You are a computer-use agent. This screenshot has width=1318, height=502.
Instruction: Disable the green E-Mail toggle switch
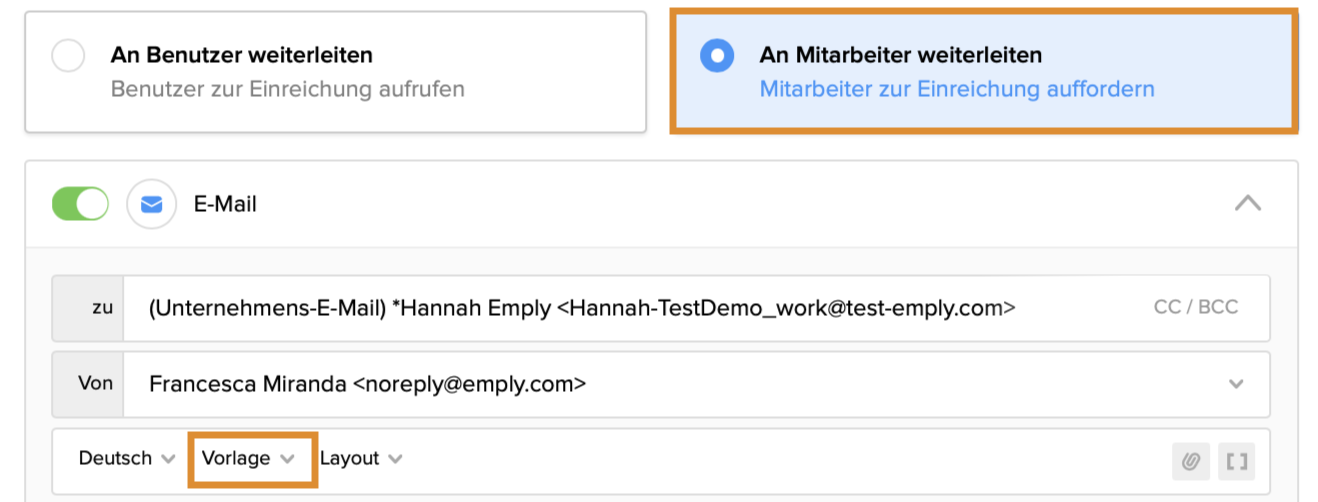coord(80,204)
